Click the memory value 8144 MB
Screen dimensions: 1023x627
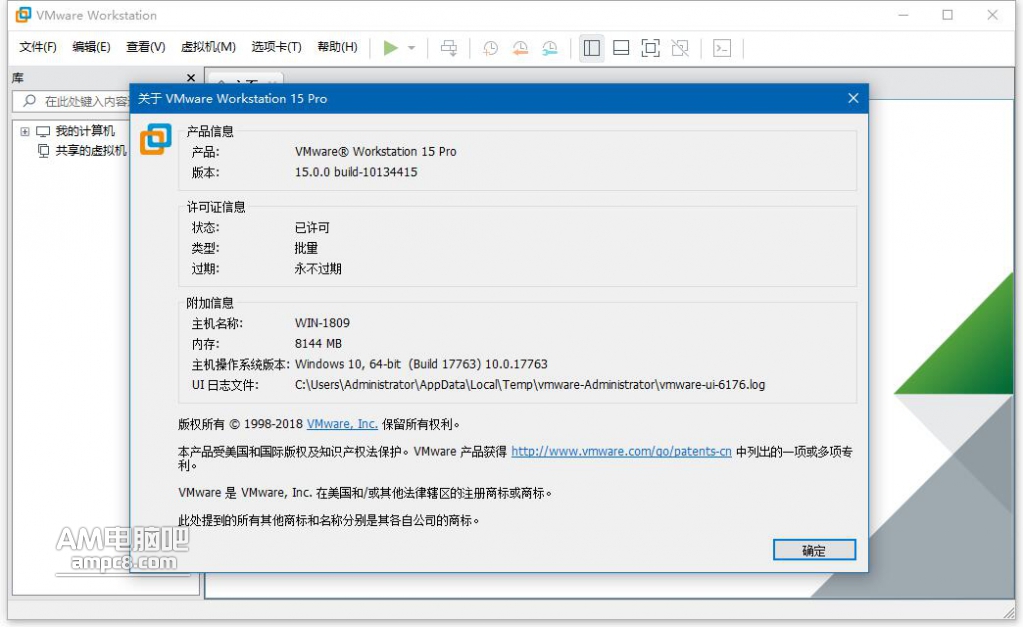point(318,344)
